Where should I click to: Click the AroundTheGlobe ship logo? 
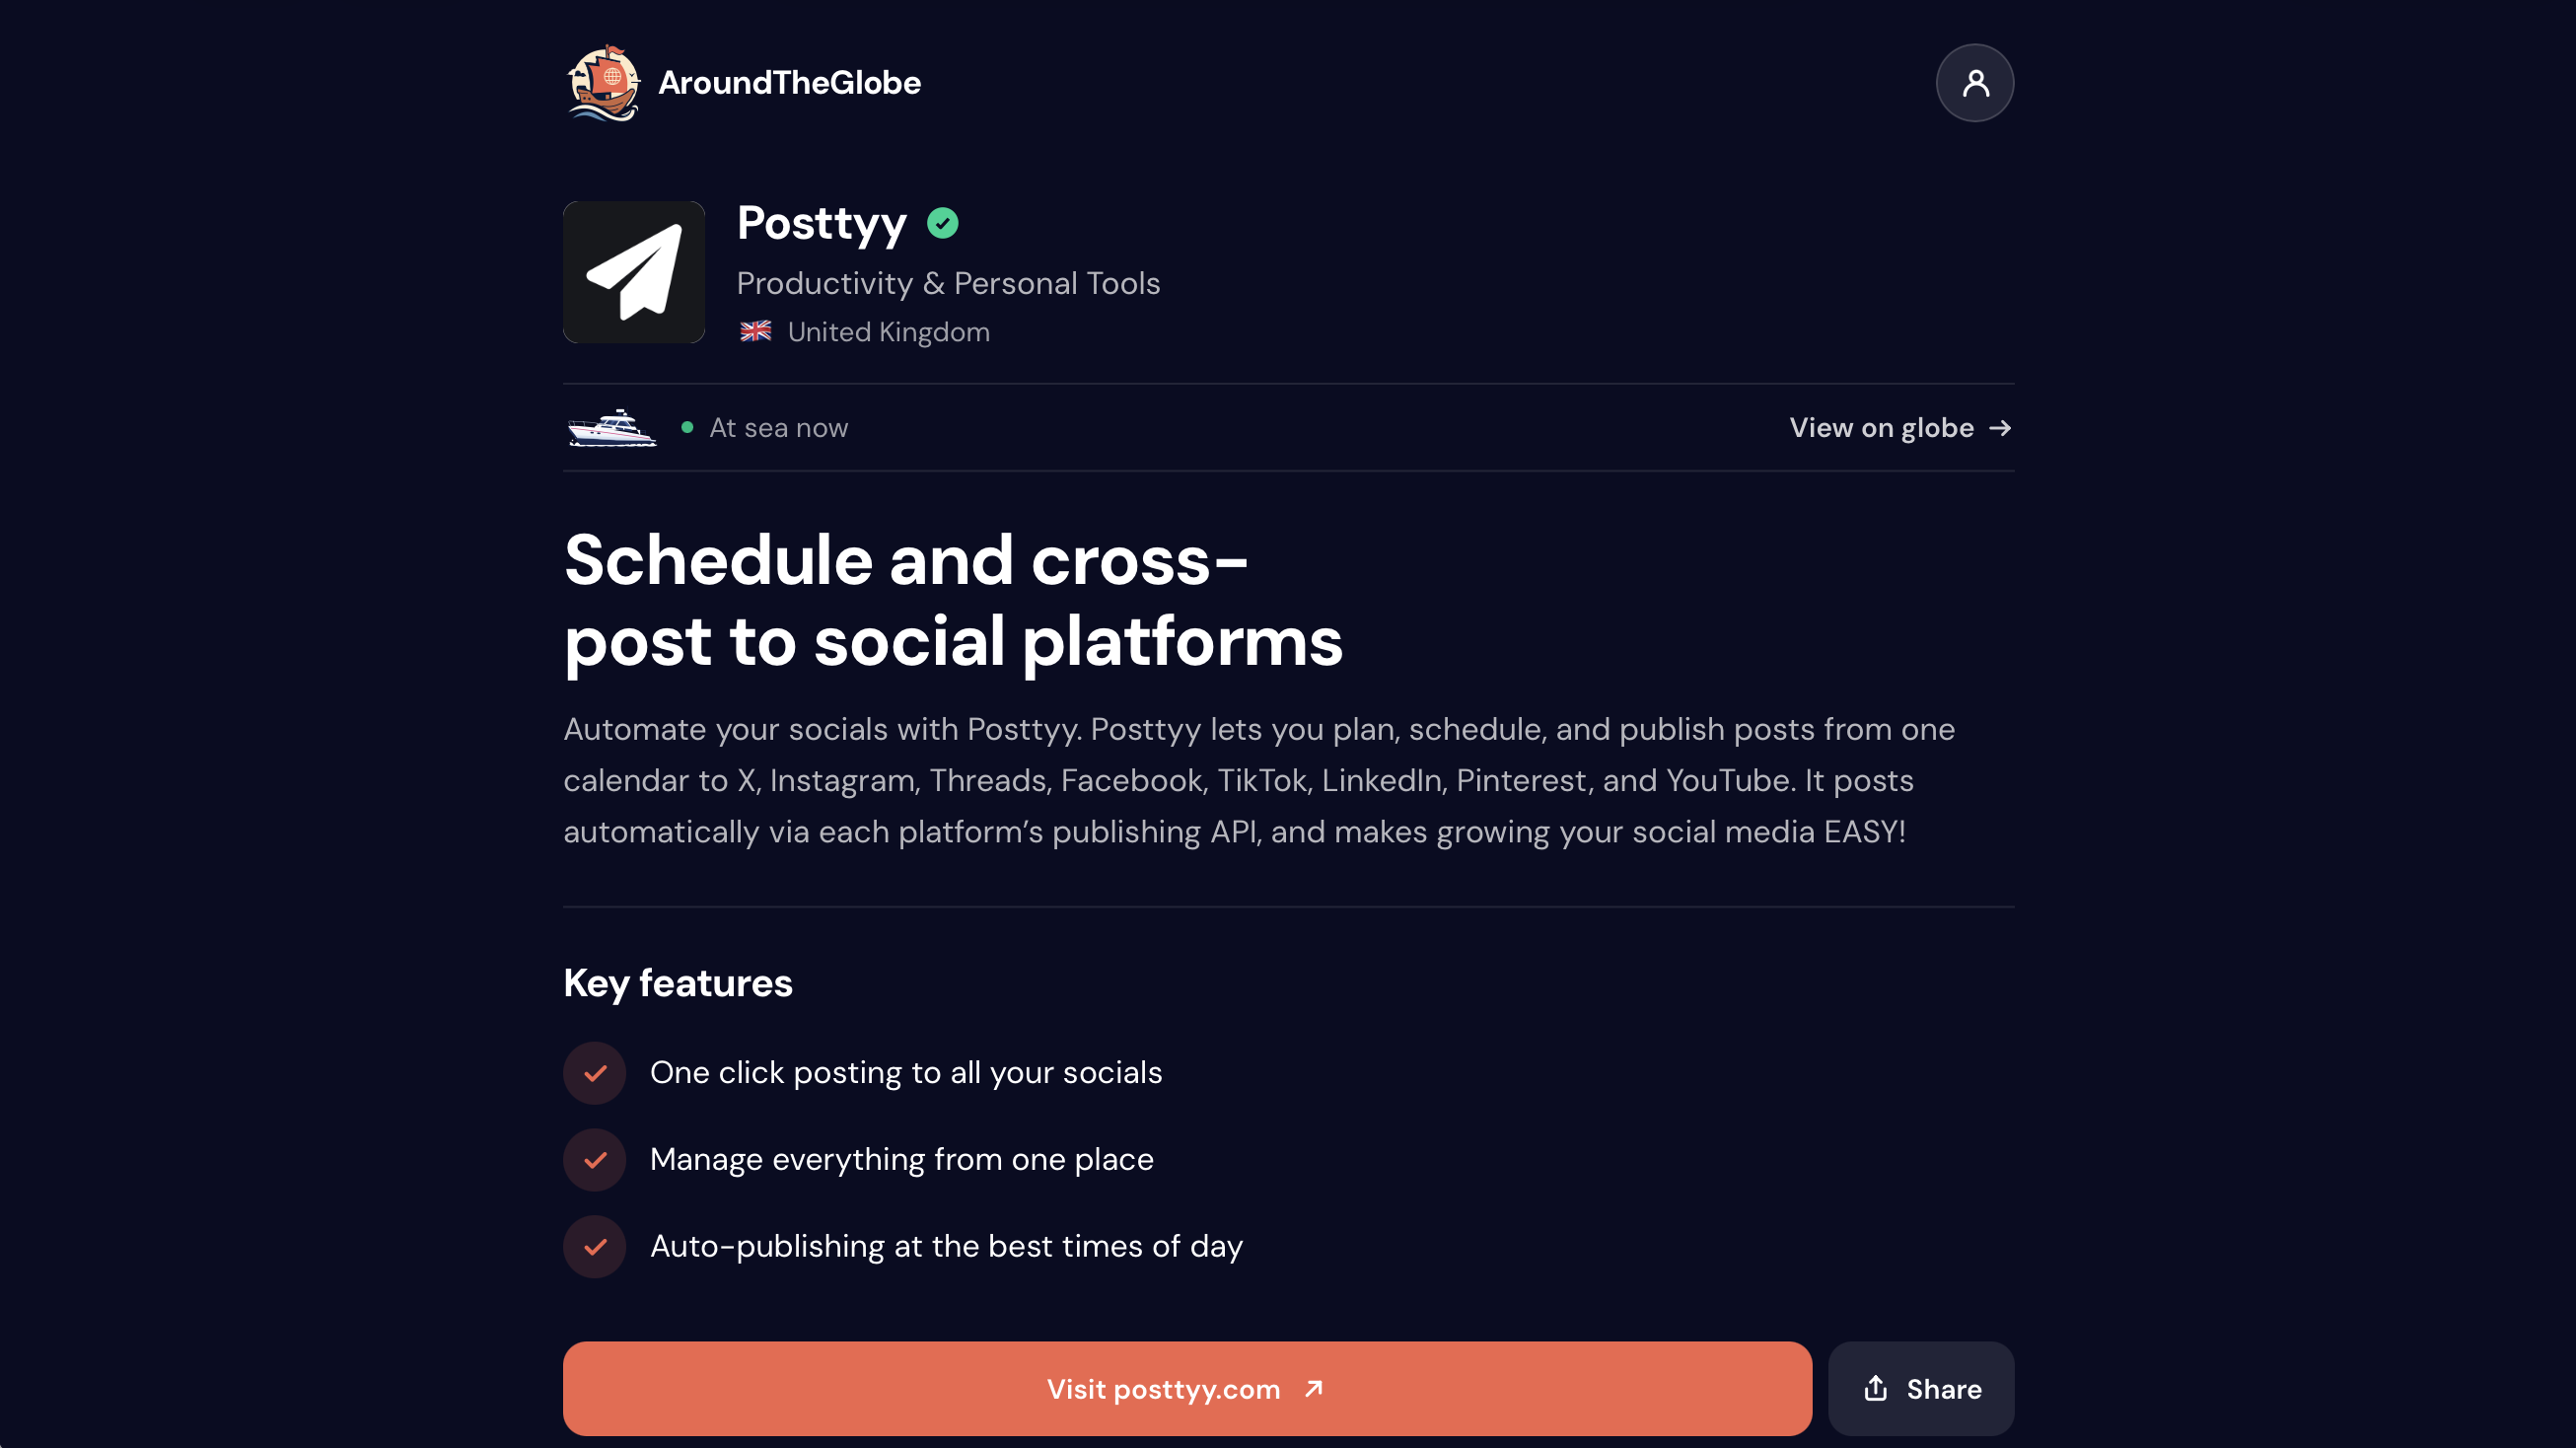click(x=603, y=83)
